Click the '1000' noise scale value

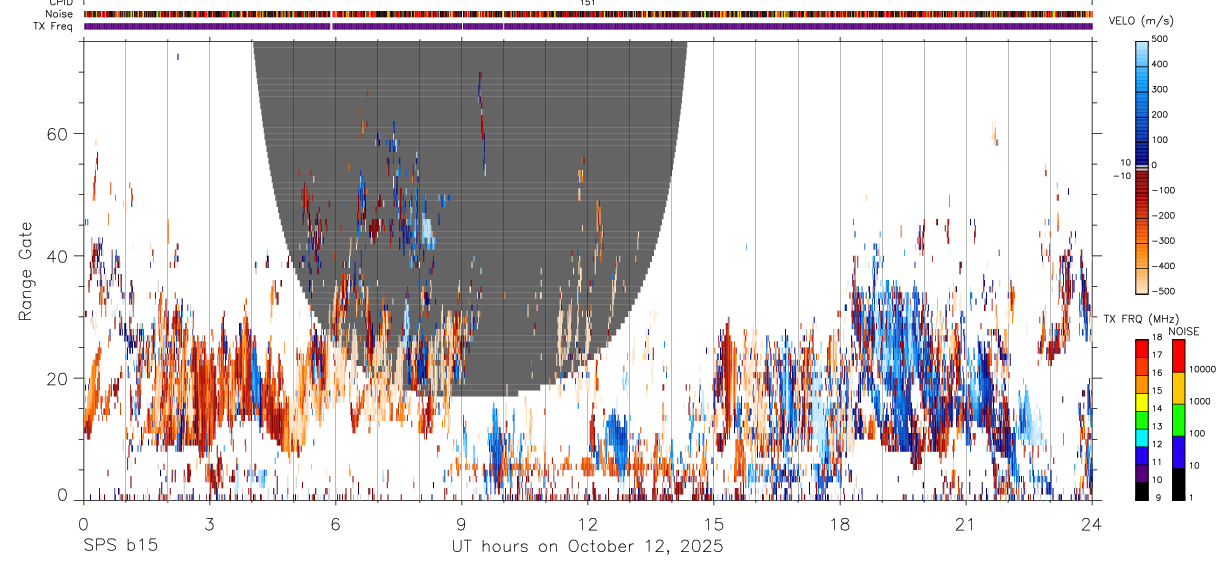(1199, 401)
